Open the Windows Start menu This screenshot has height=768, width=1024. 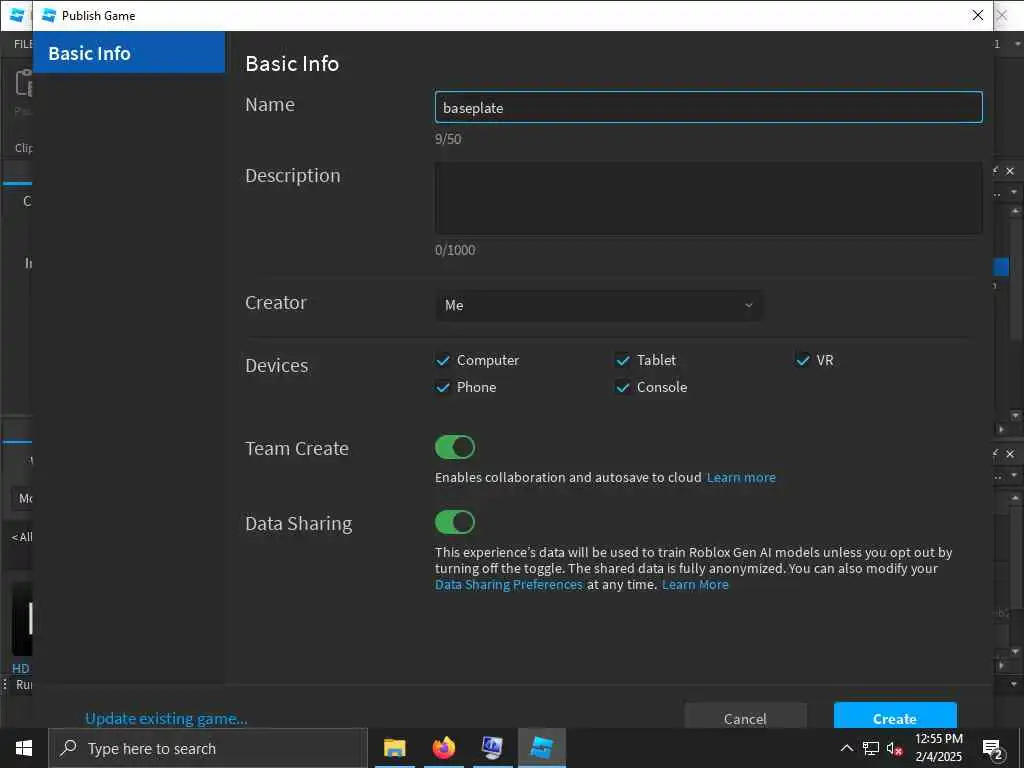tap(24, 748)
